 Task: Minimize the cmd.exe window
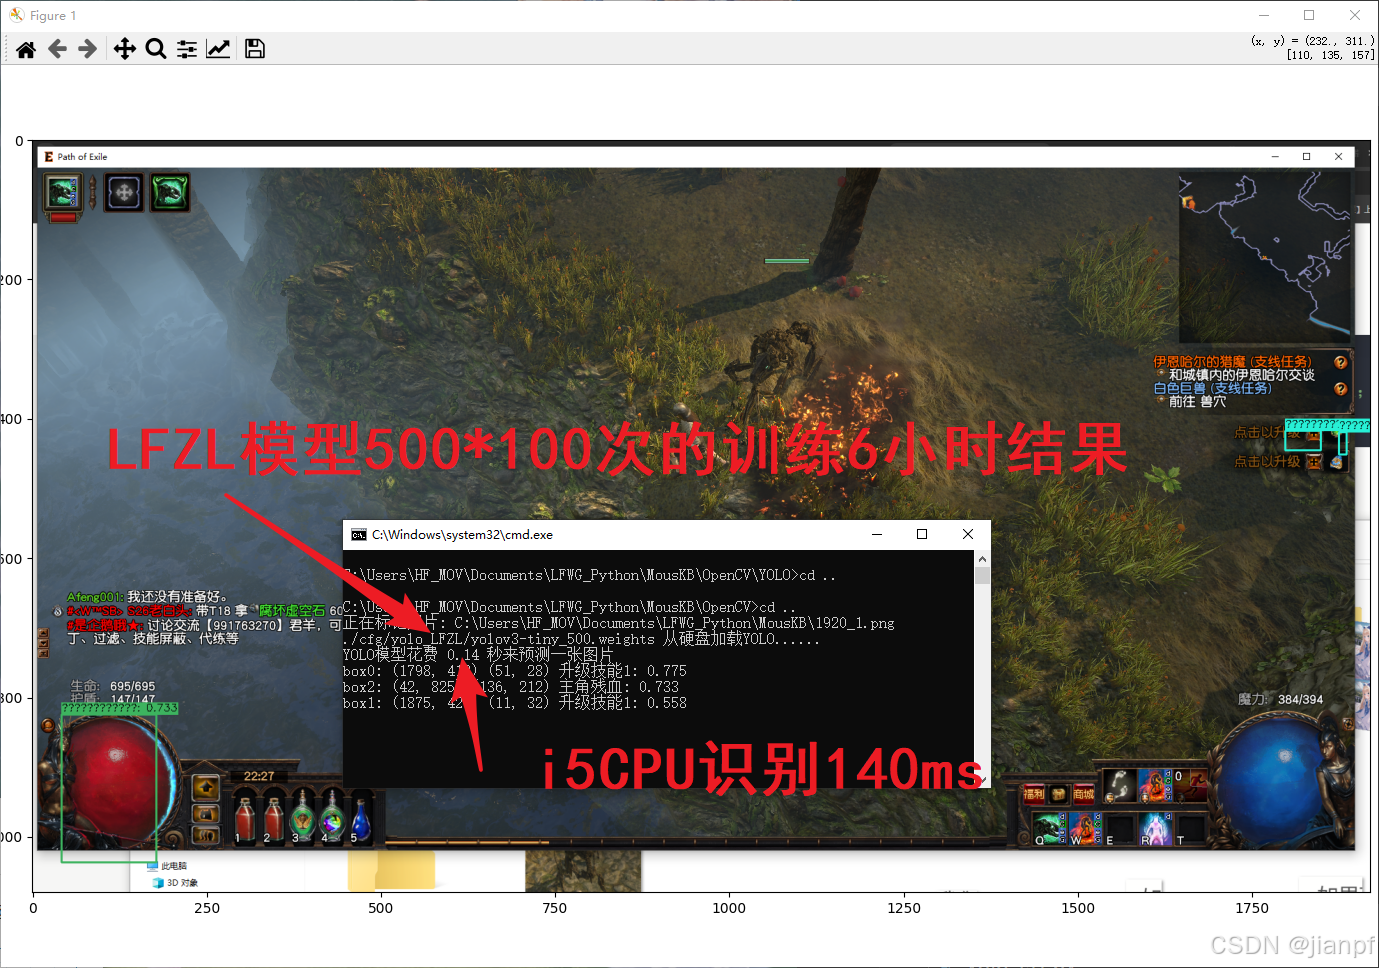(877, 534)
